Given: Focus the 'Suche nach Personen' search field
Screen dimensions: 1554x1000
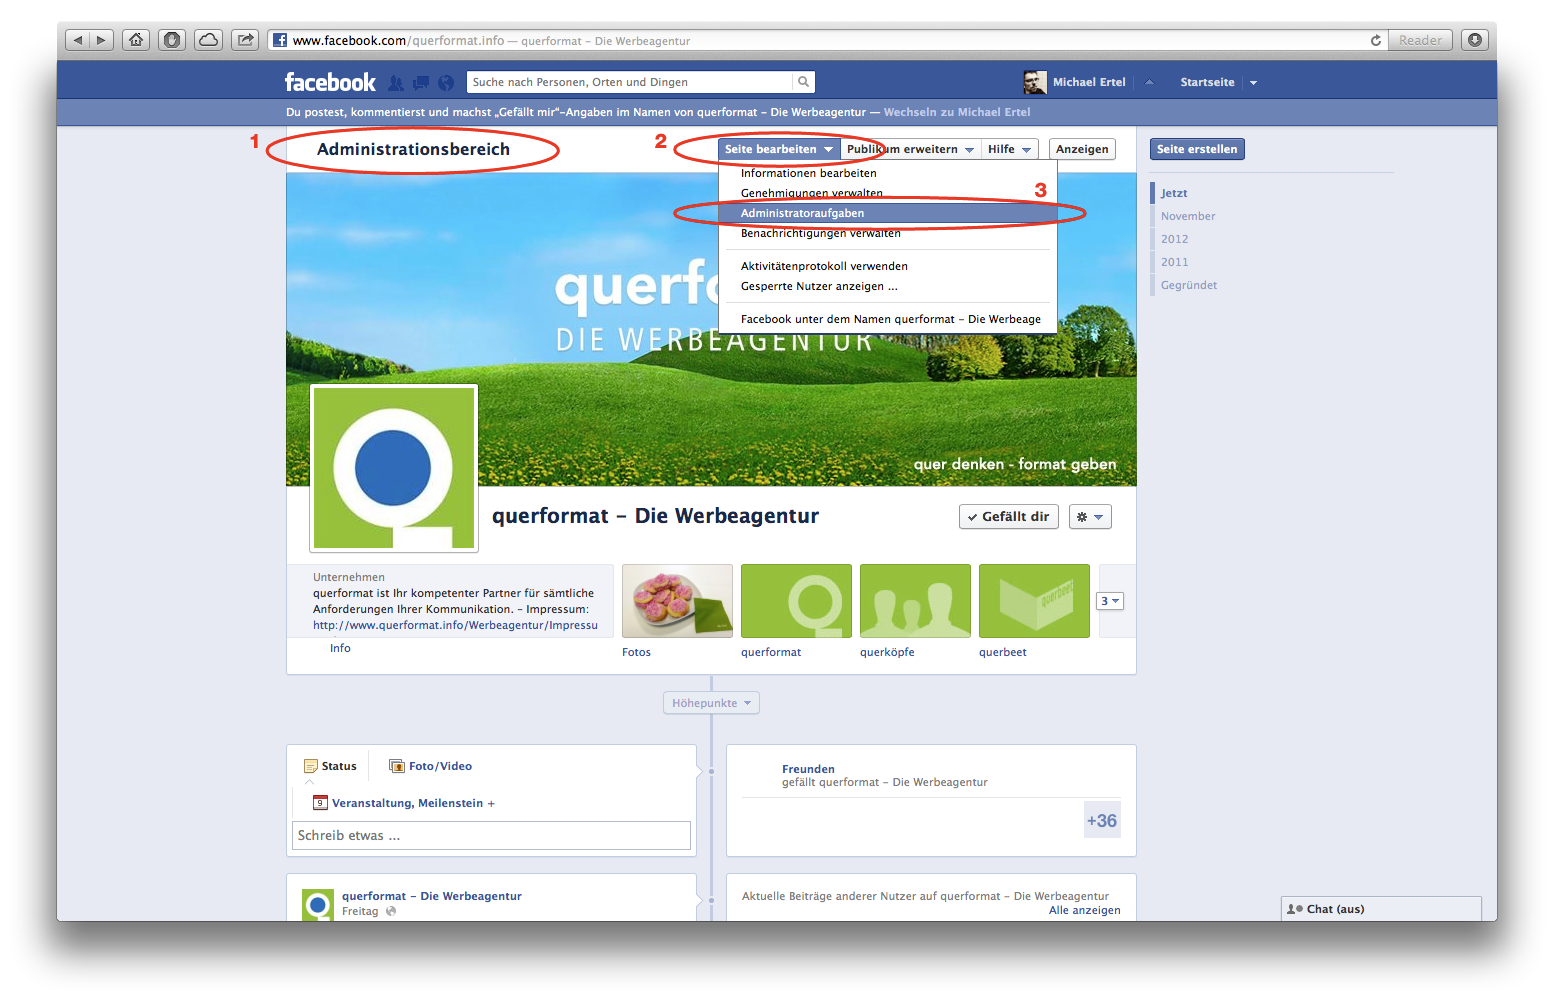Looking at the screenshot, I should [630, 82].
